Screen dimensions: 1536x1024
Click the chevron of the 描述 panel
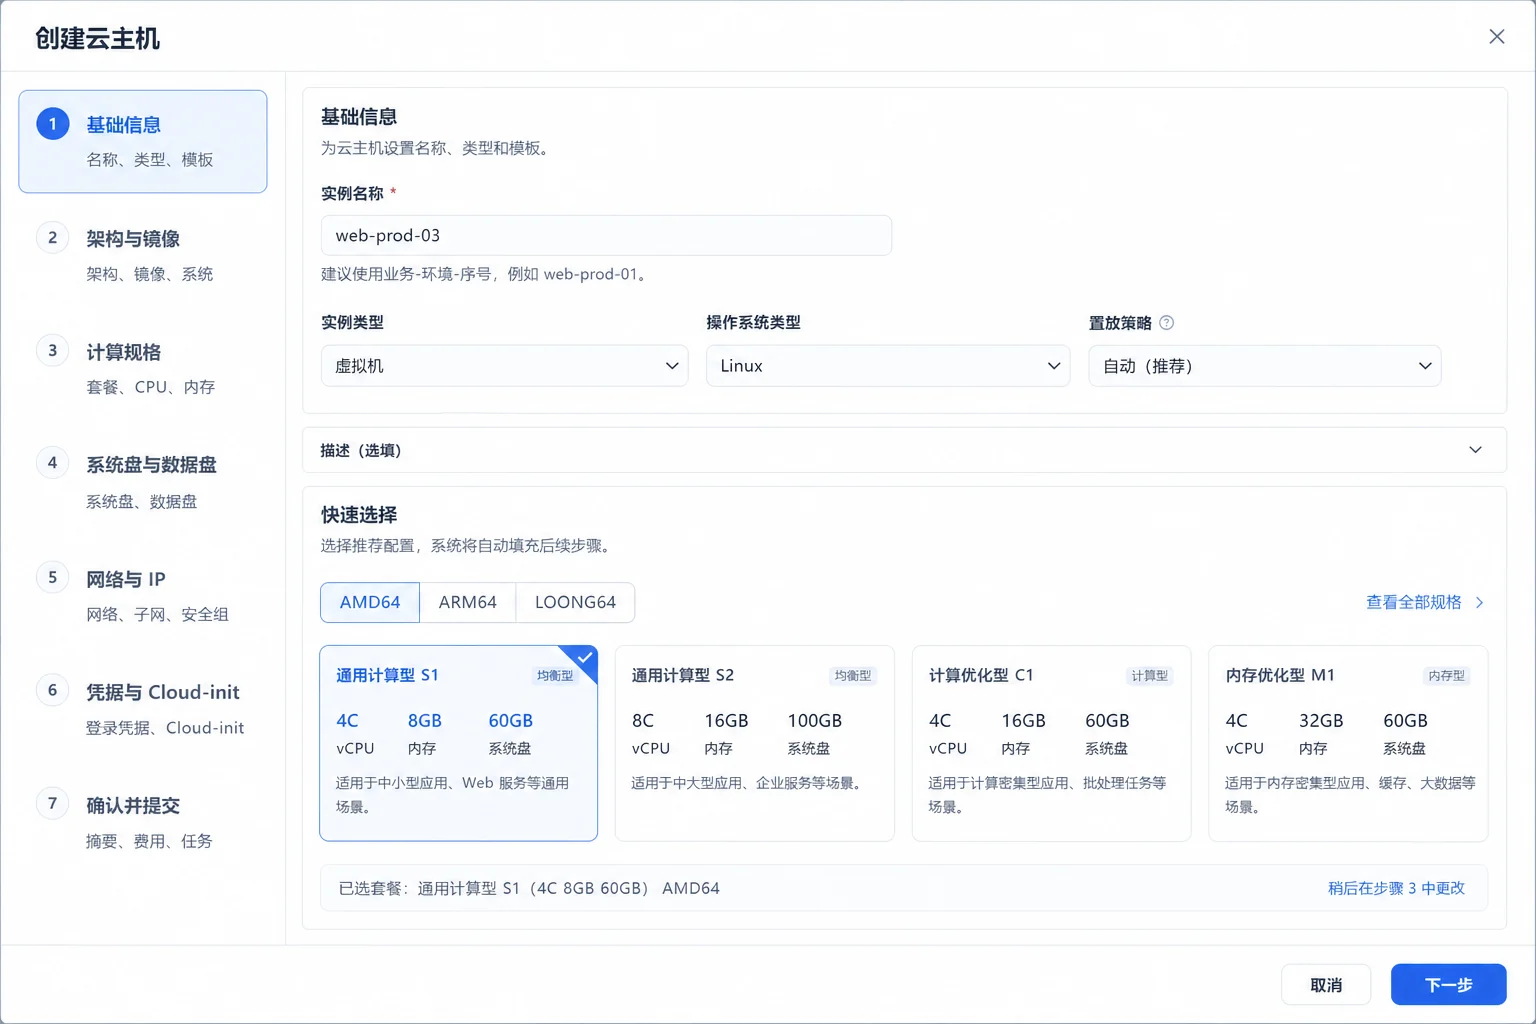(x=1475, y=450)
